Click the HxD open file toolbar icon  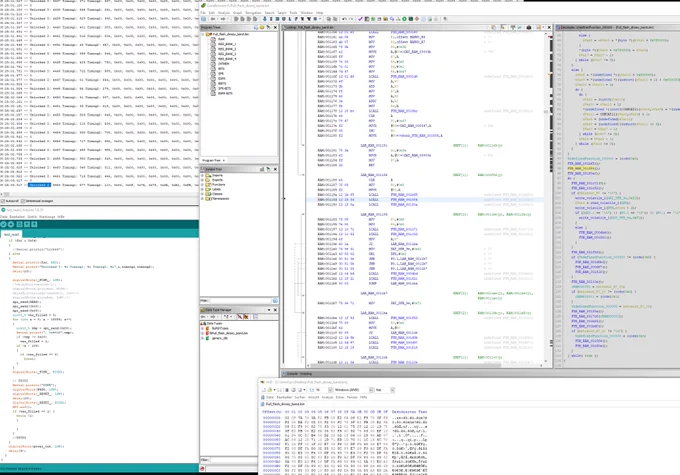point(269,390)
